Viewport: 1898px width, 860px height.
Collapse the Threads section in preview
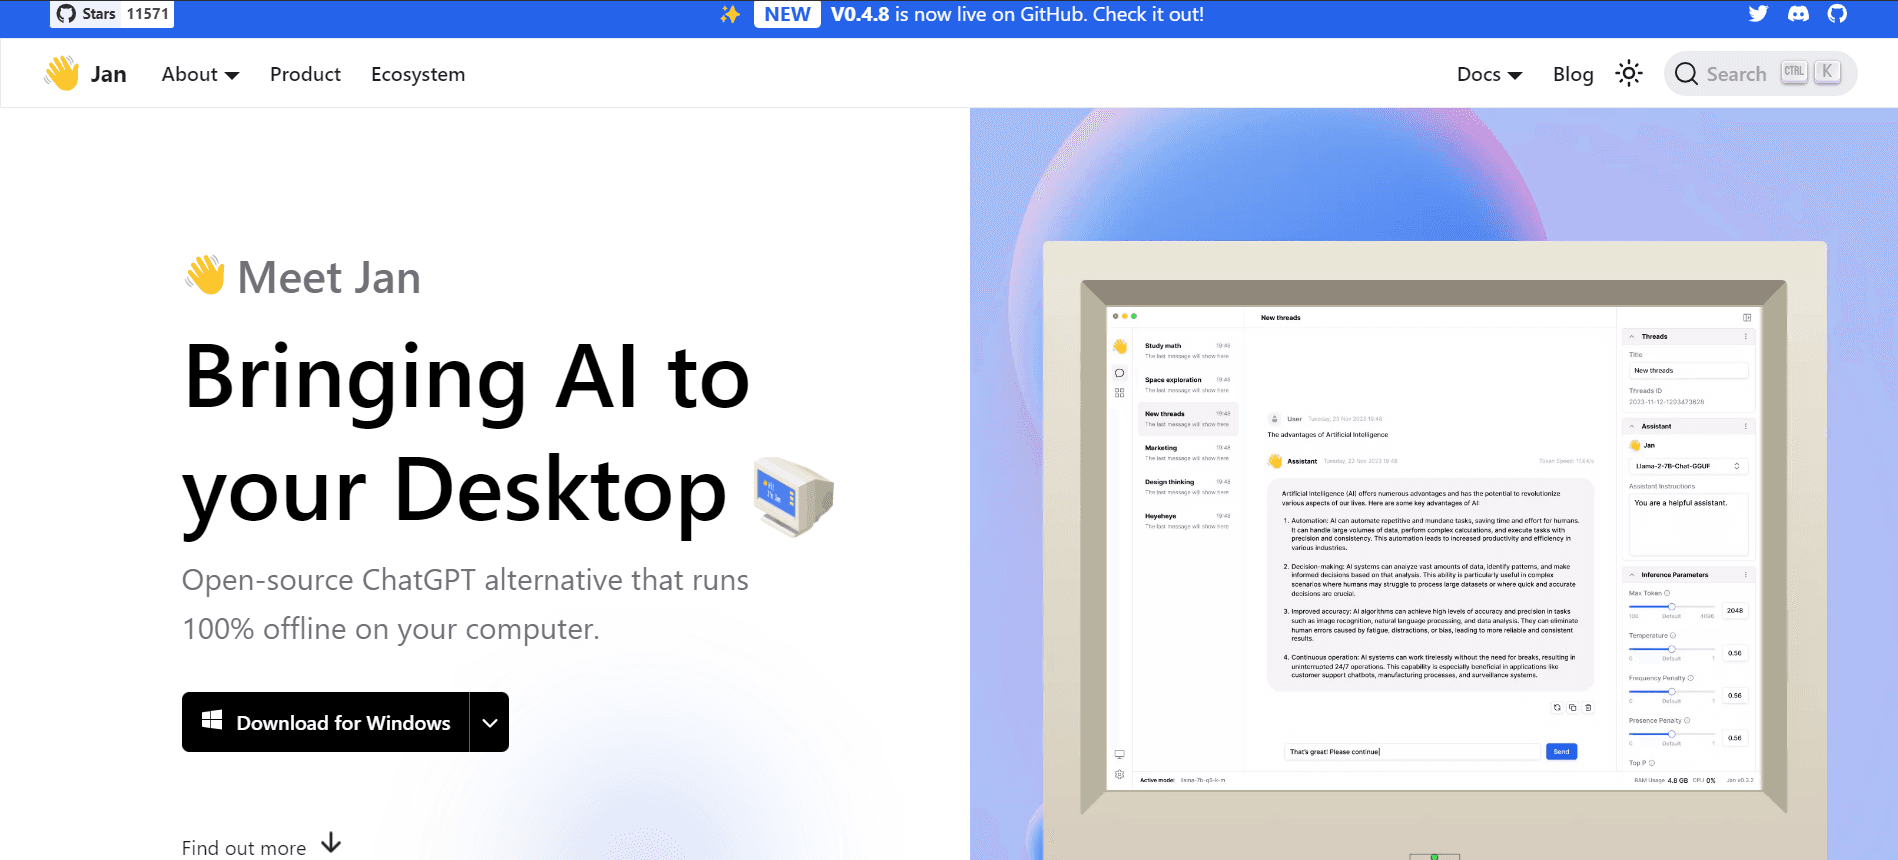point(1632,336)
